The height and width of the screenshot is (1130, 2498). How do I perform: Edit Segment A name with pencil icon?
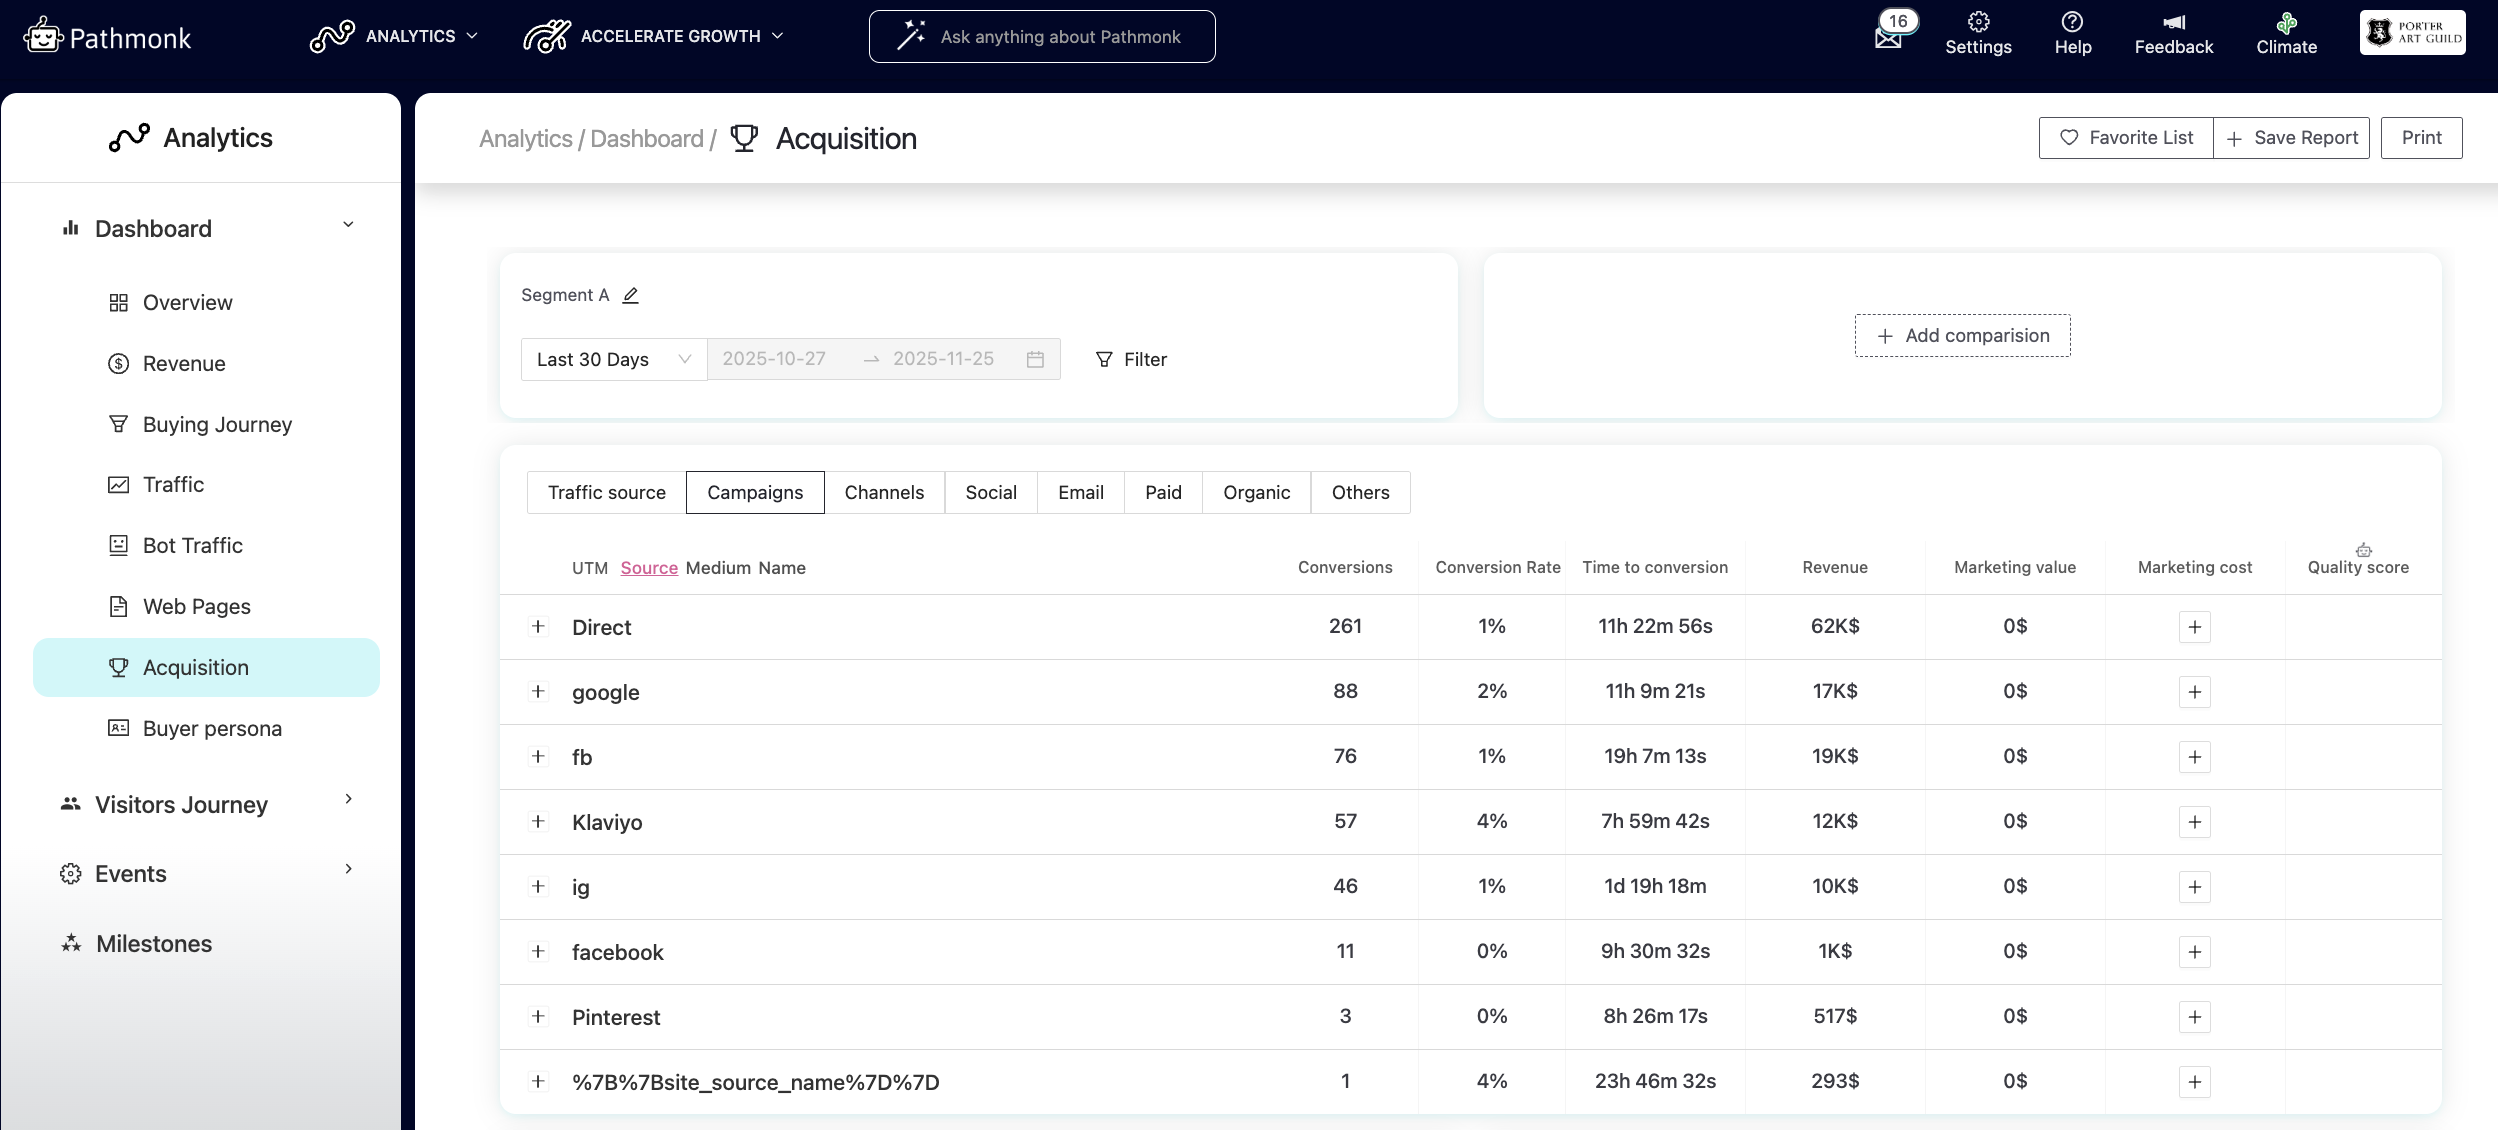tap(631, 295)
